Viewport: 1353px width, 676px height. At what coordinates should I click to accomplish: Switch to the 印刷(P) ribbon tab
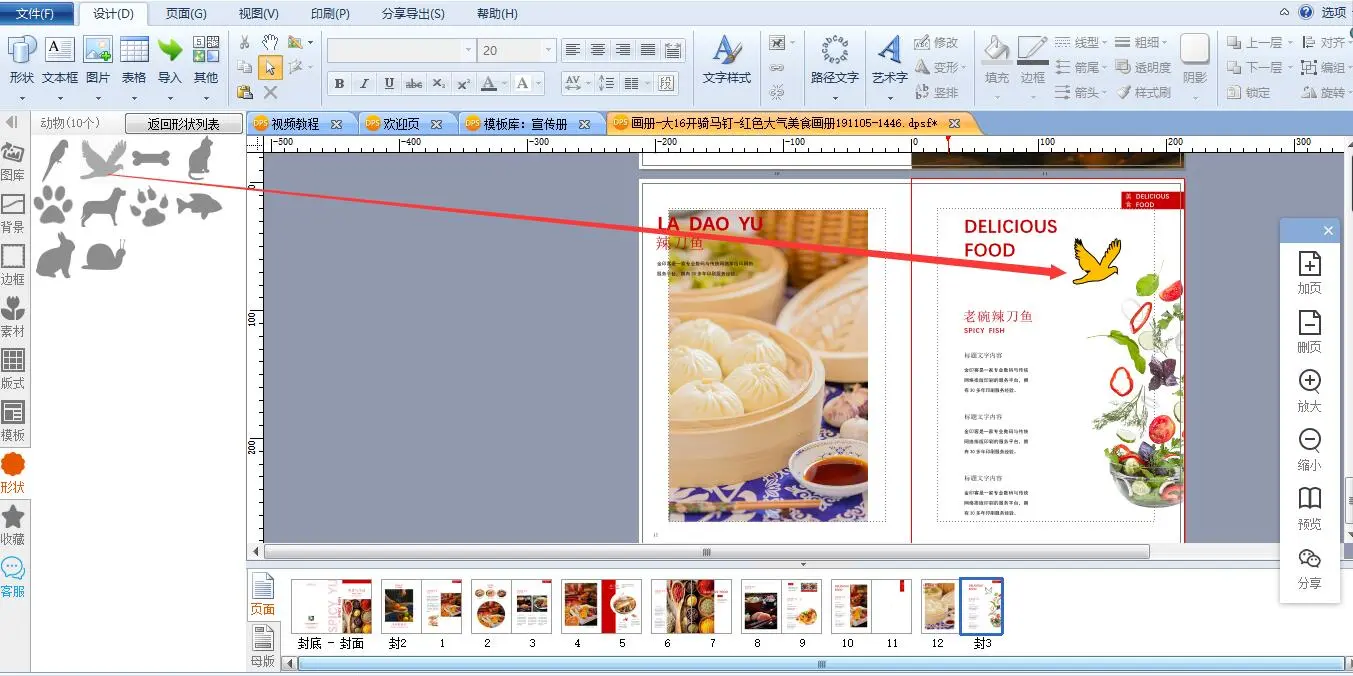[x=330, y=13]
